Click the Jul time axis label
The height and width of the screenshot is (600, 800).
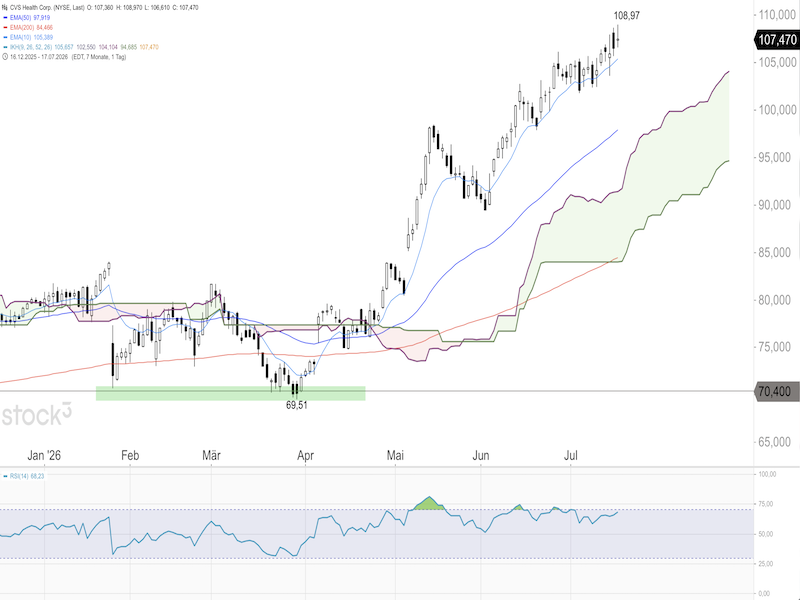pos(570,455)
